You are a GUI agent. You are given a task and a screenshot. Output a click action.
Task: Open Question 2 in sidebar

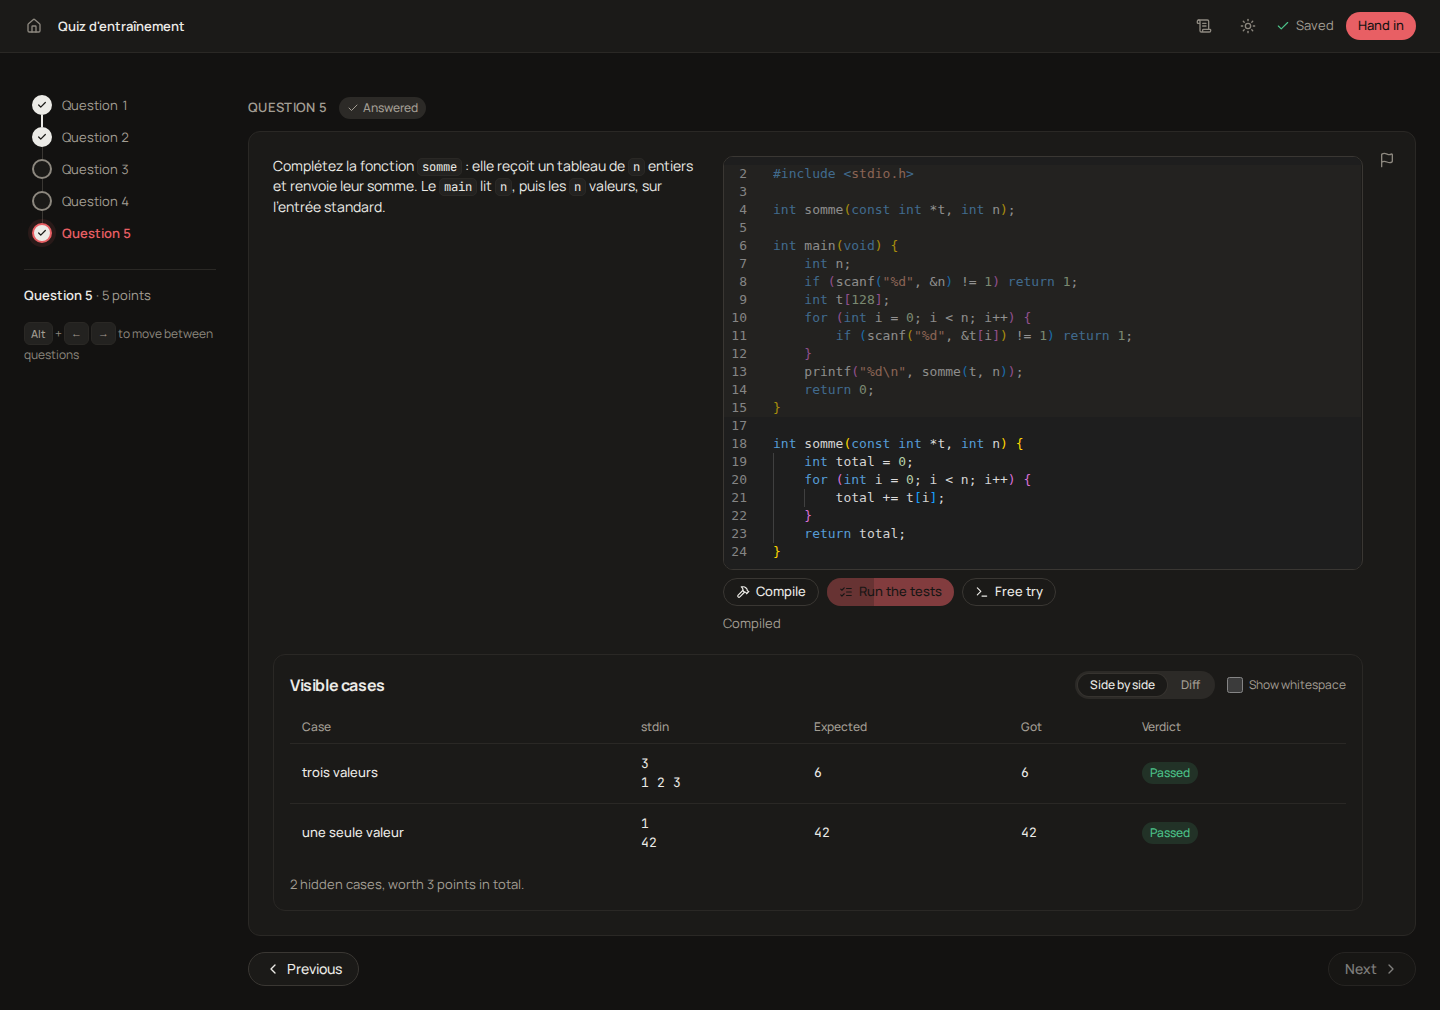[95, 137]
